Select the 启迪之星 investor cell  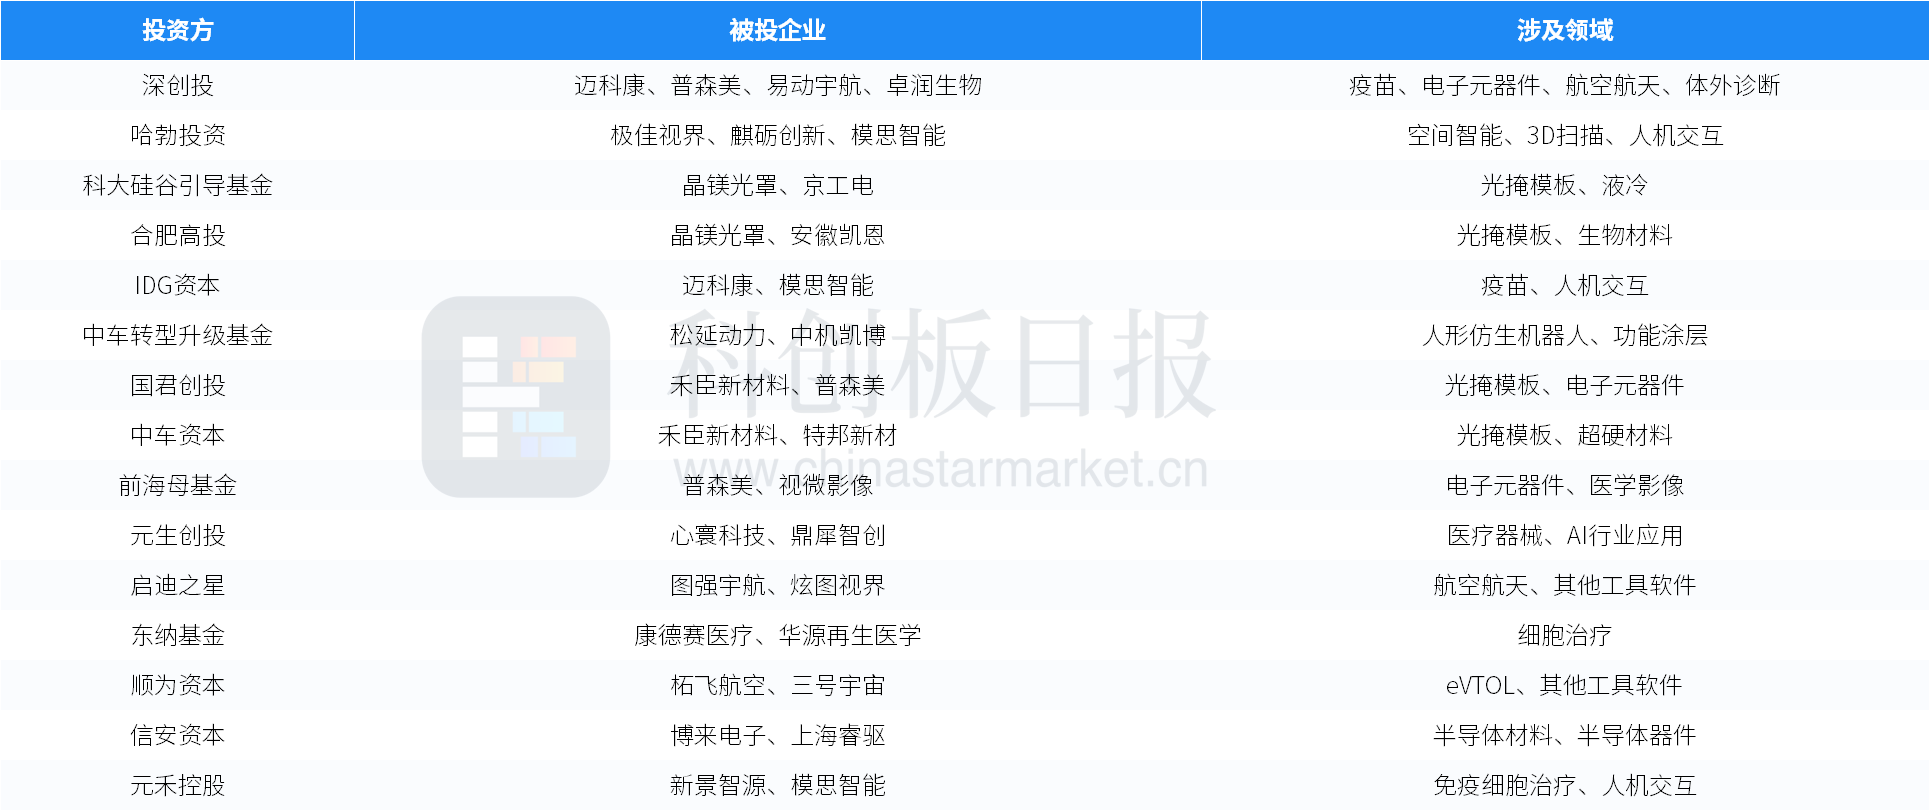[x=177, y=586]
